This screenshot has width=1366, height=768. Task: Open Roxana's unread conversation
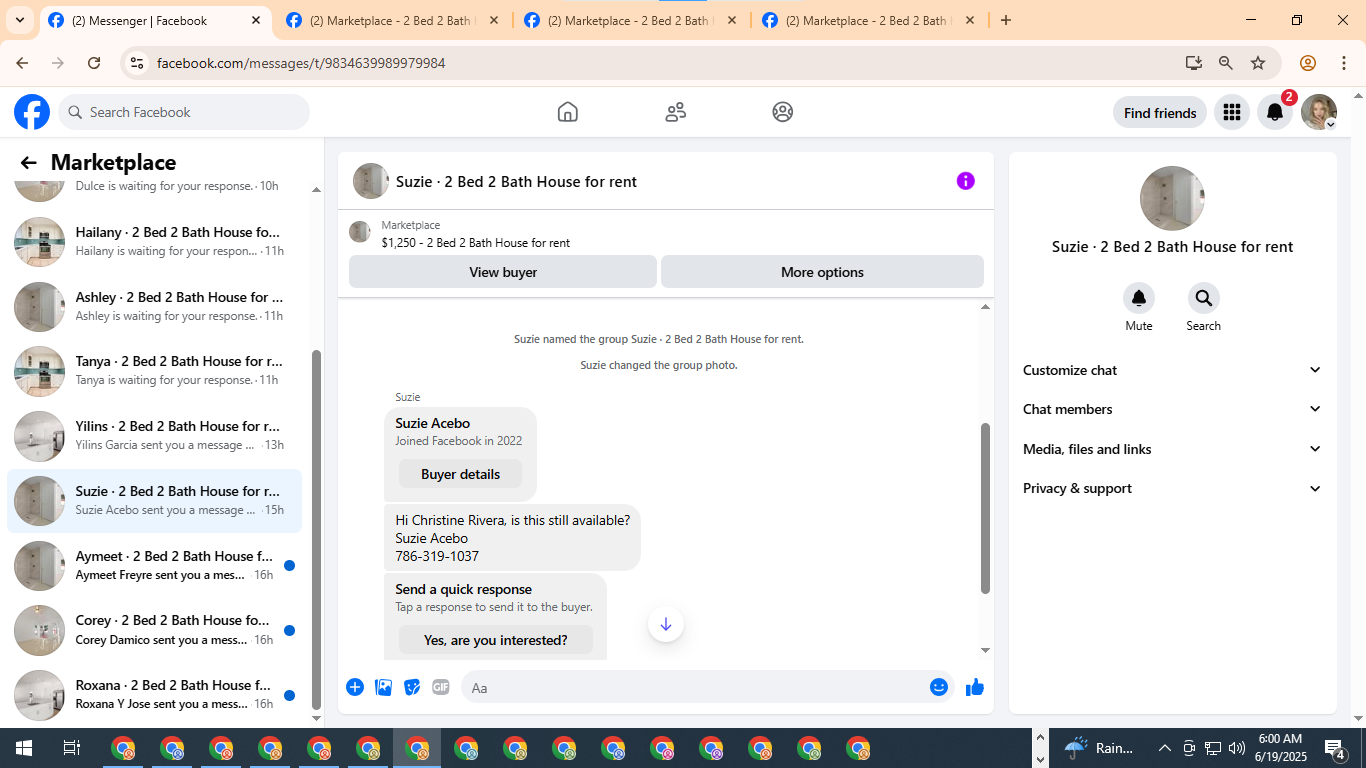click(x=155, y=694)
